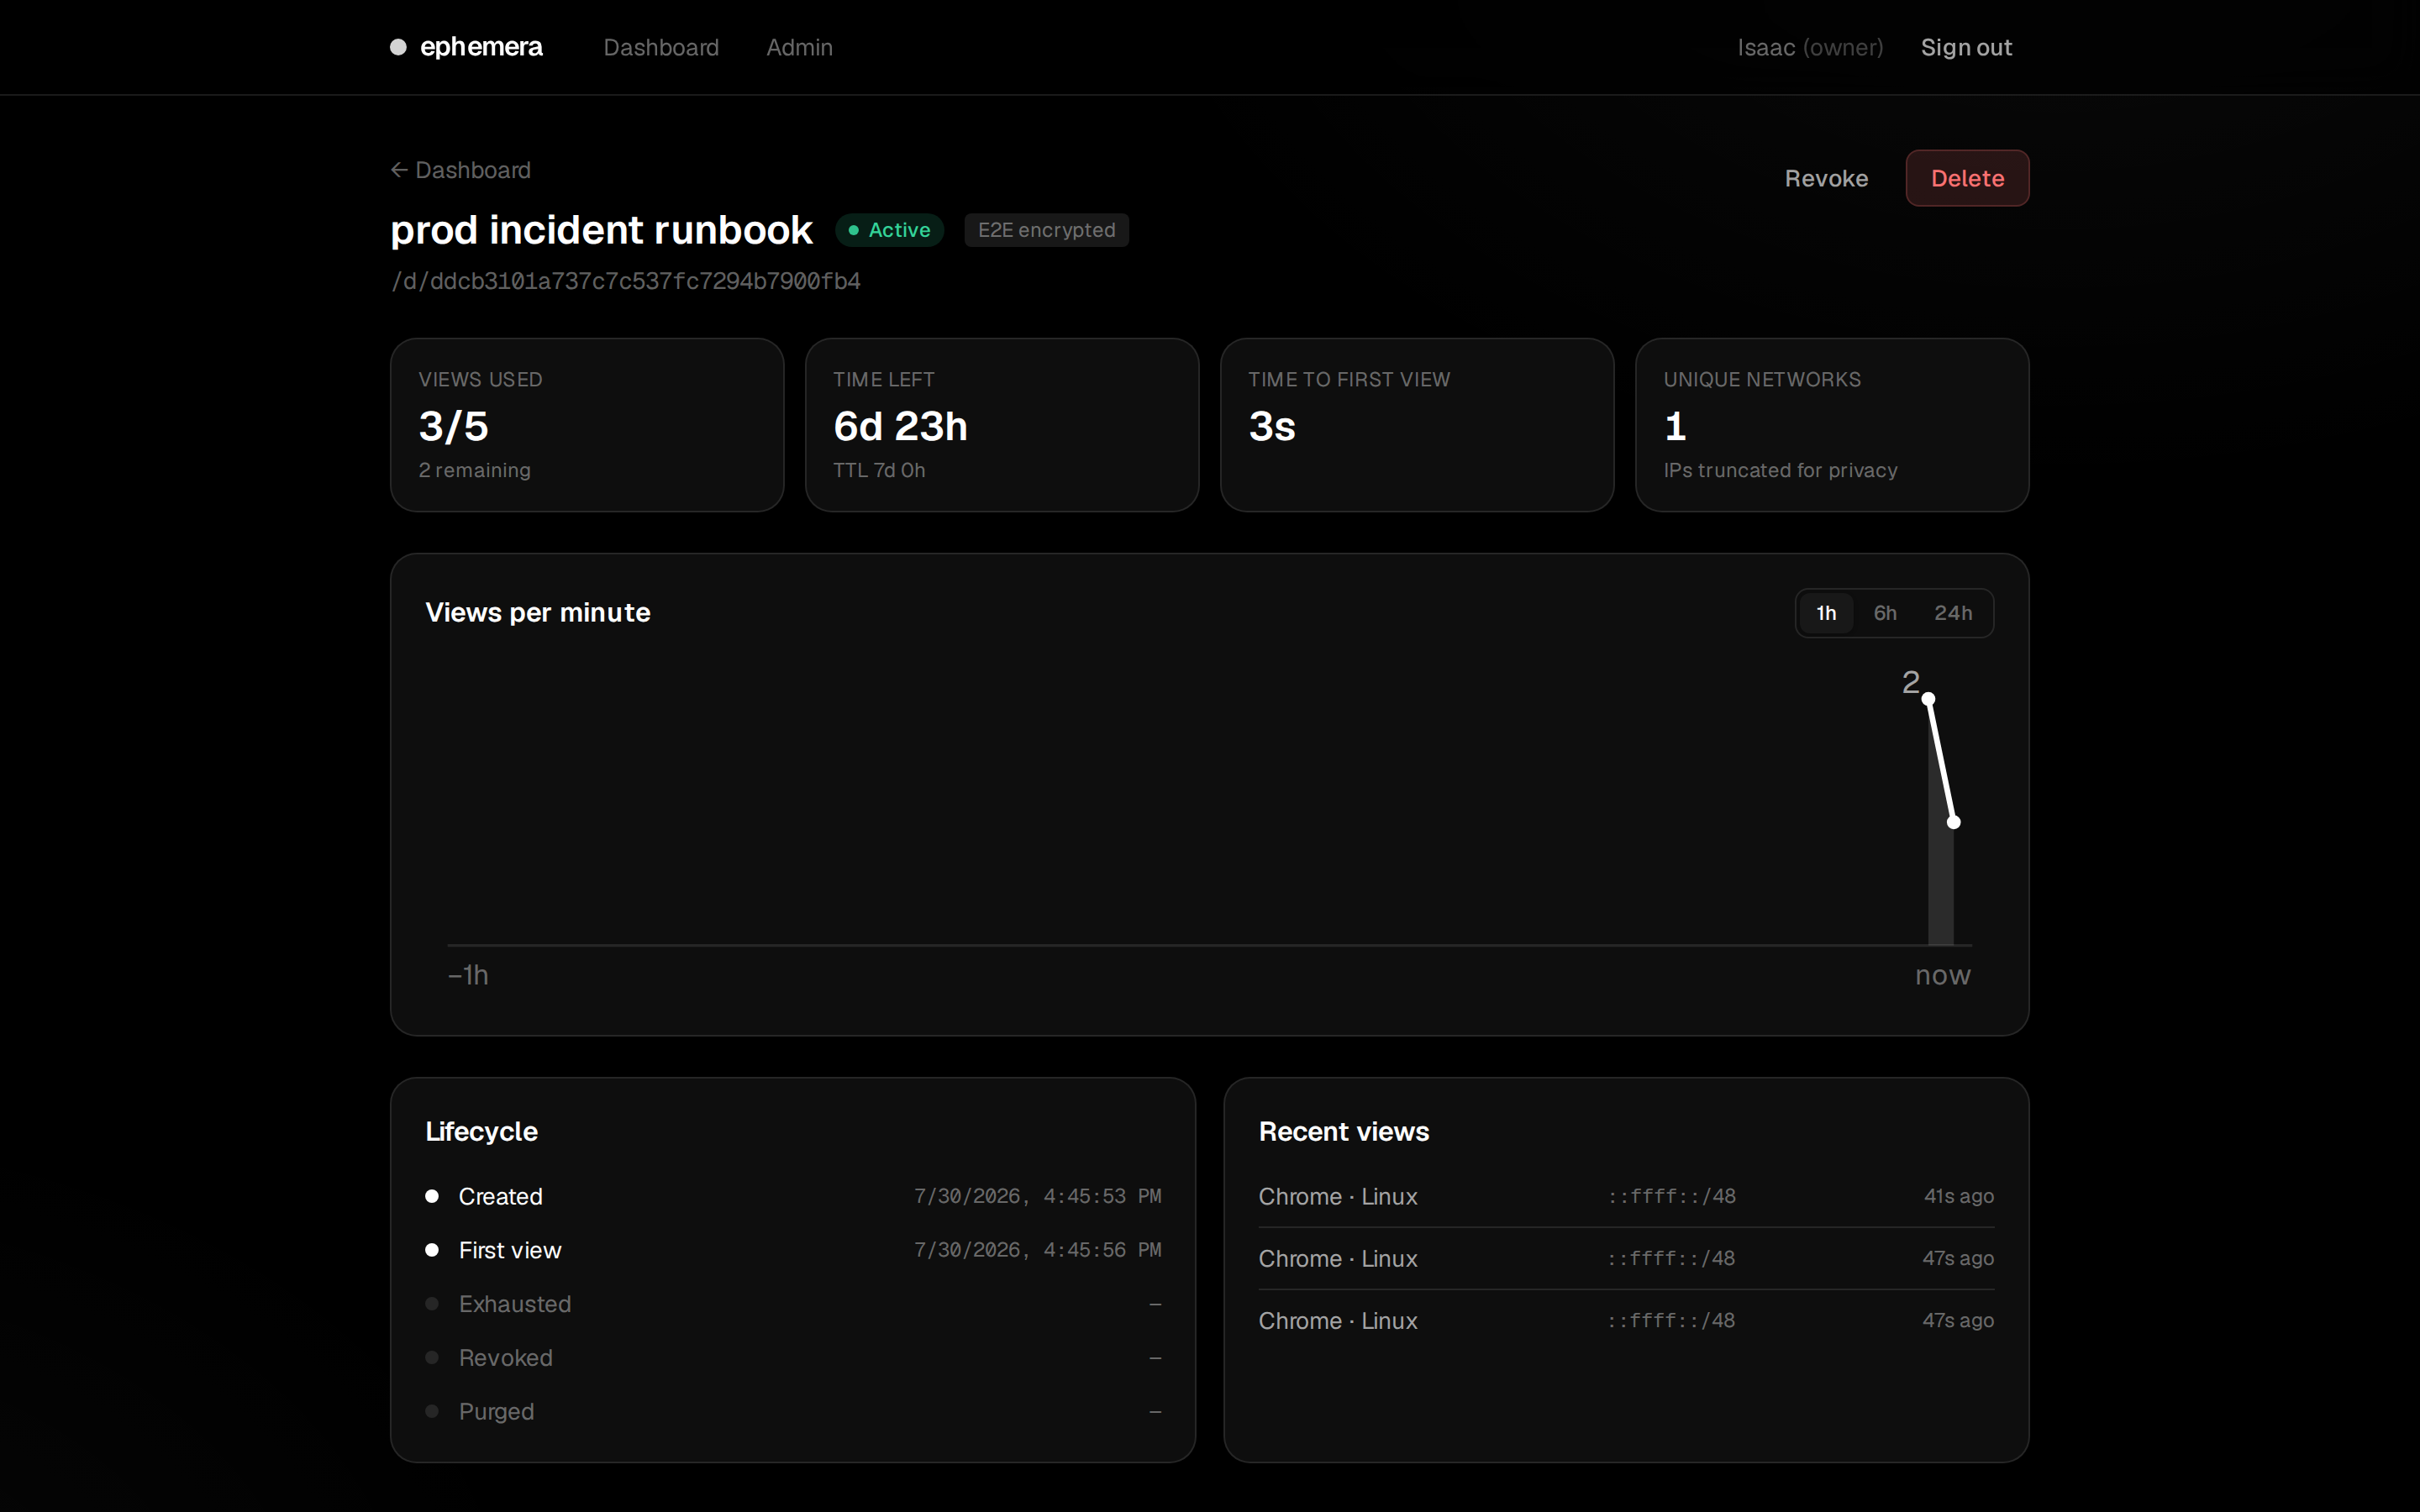Click the chart peak data point labeled 2
Screen dimensions: 2420x1512
click(x=1929, y=699)
